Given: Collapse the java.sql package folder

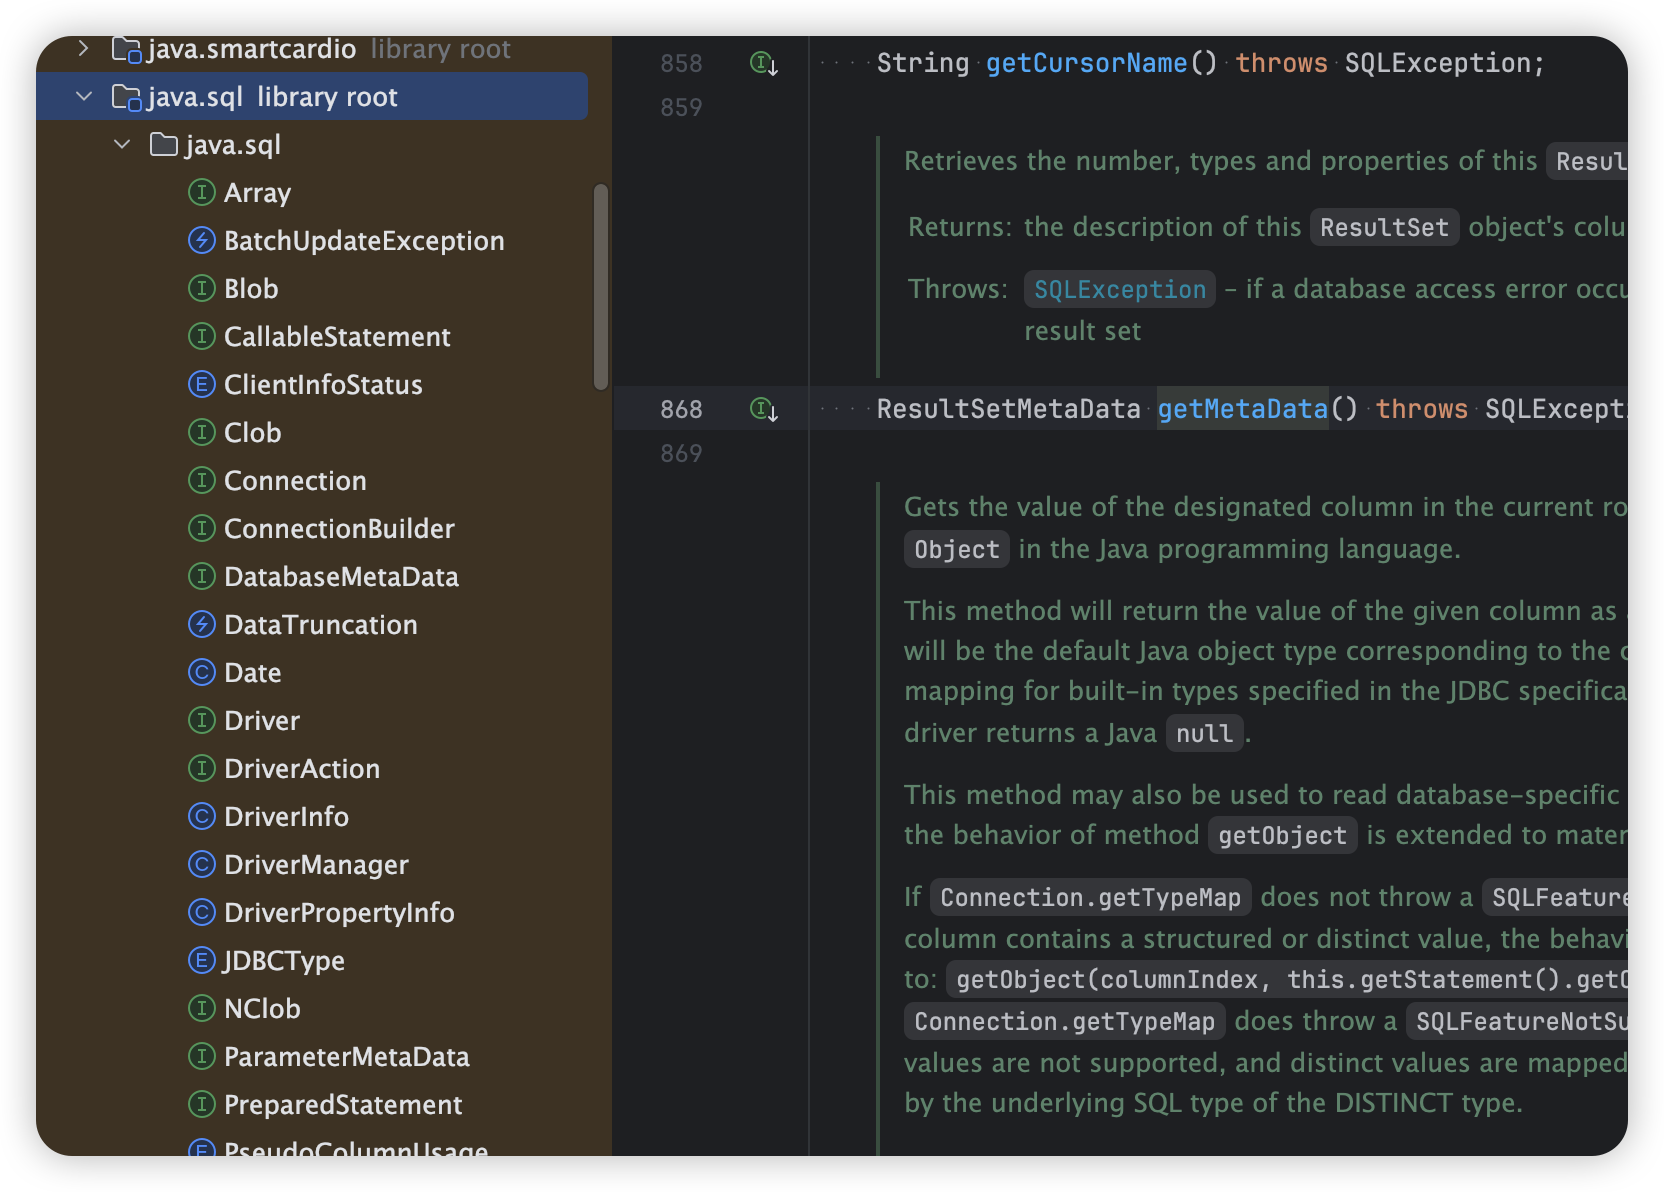Looking at the screenshot, I should pos(122,144).
